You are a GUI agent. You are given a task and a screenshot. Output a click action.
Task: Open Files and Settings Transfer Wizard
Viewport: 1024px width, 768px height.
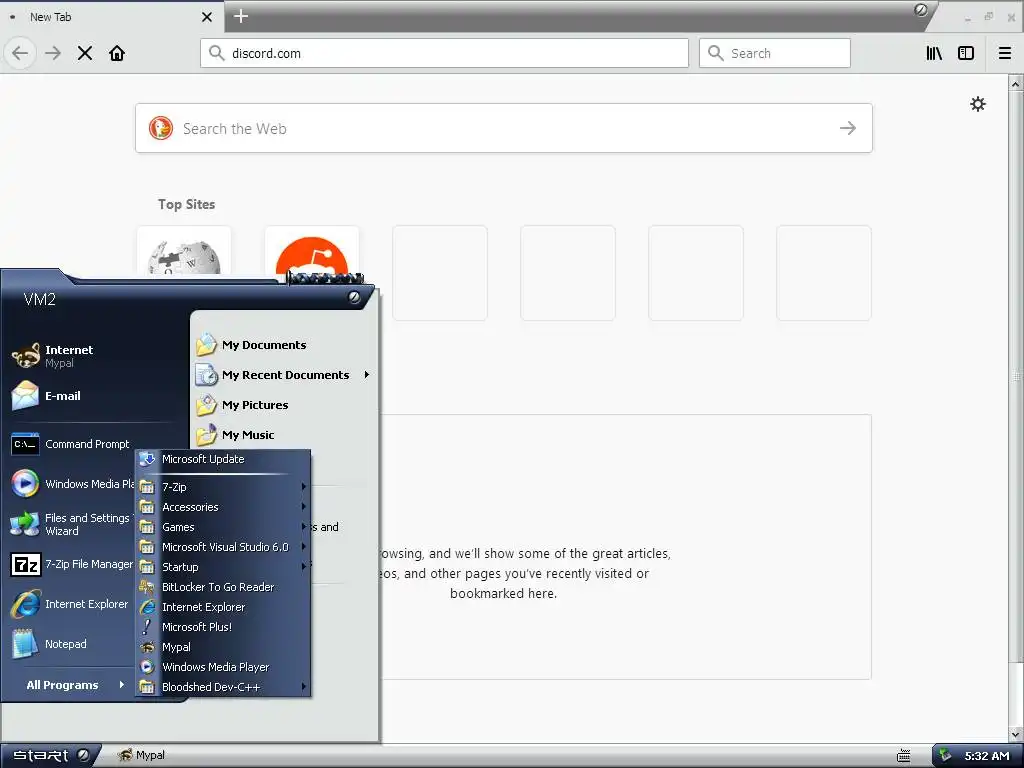(72, 524)
